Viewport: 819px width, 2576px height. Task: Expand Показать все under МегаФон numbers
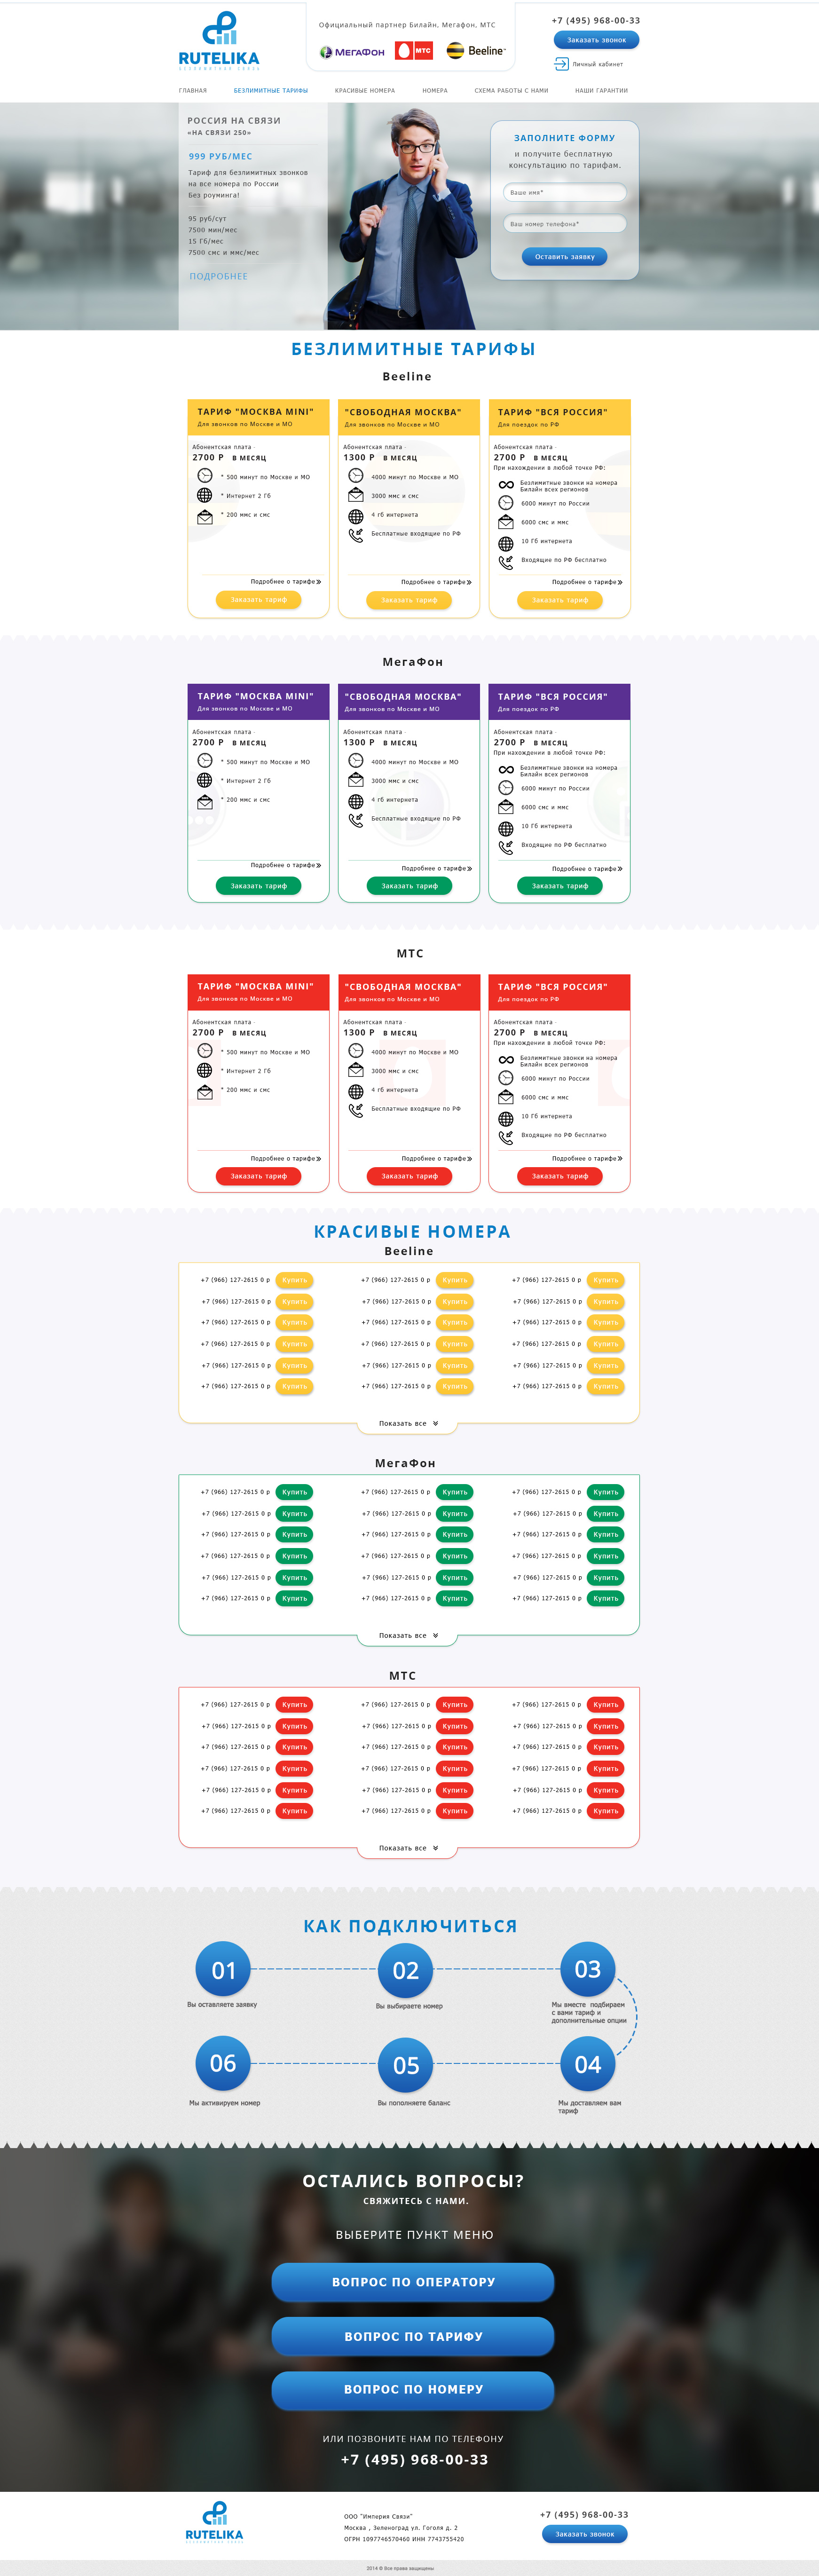tap(408, 1635)
